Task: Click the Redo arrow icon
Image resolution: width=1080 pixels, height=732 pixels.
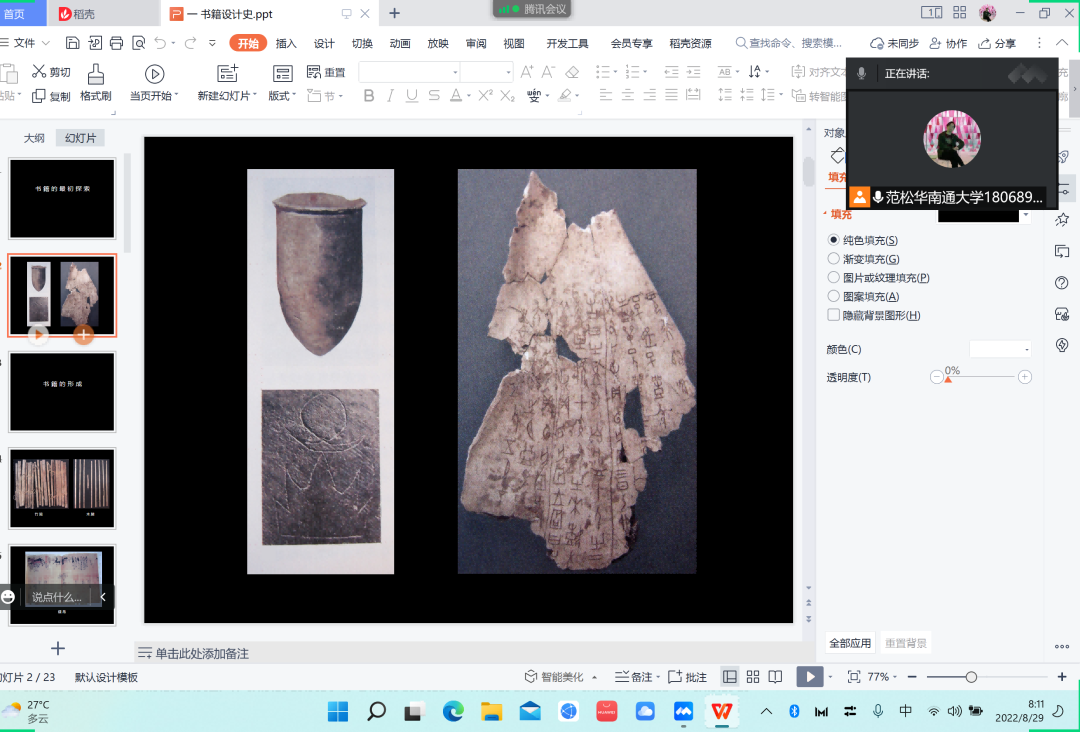Action: [x=190, y=43]
